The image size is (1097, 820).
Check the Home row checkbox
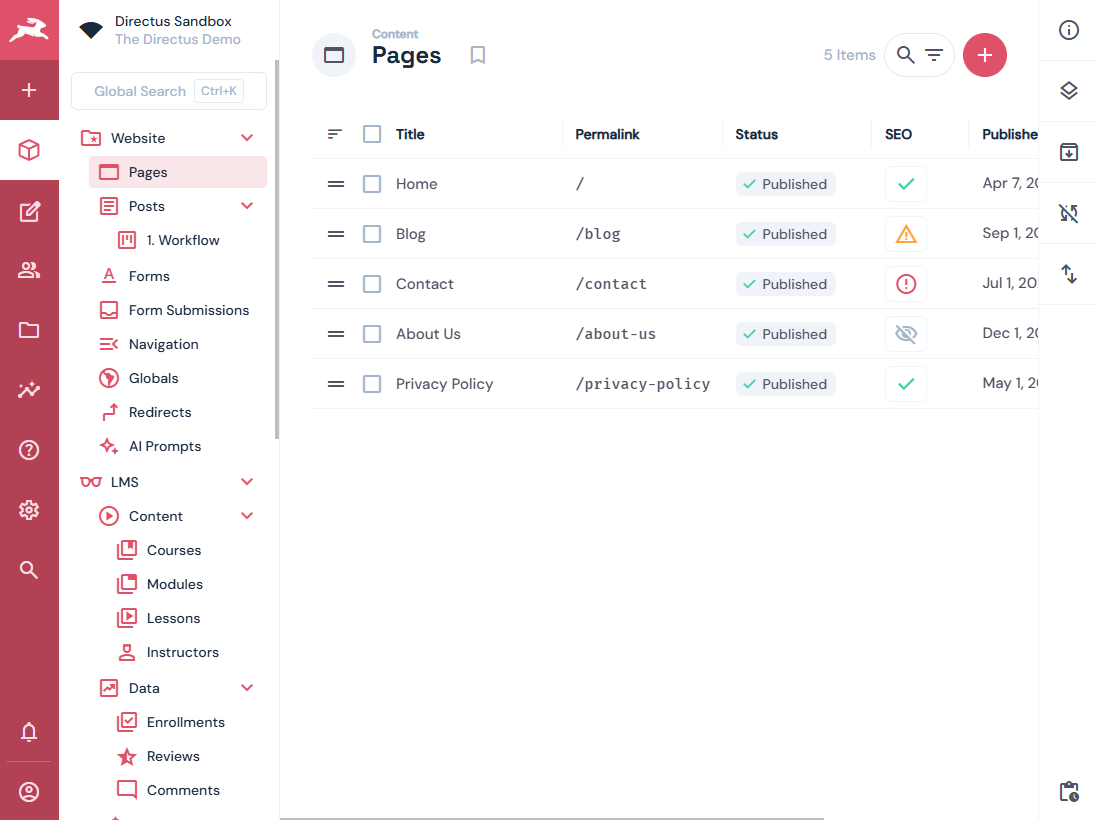(x=372, y=184)
